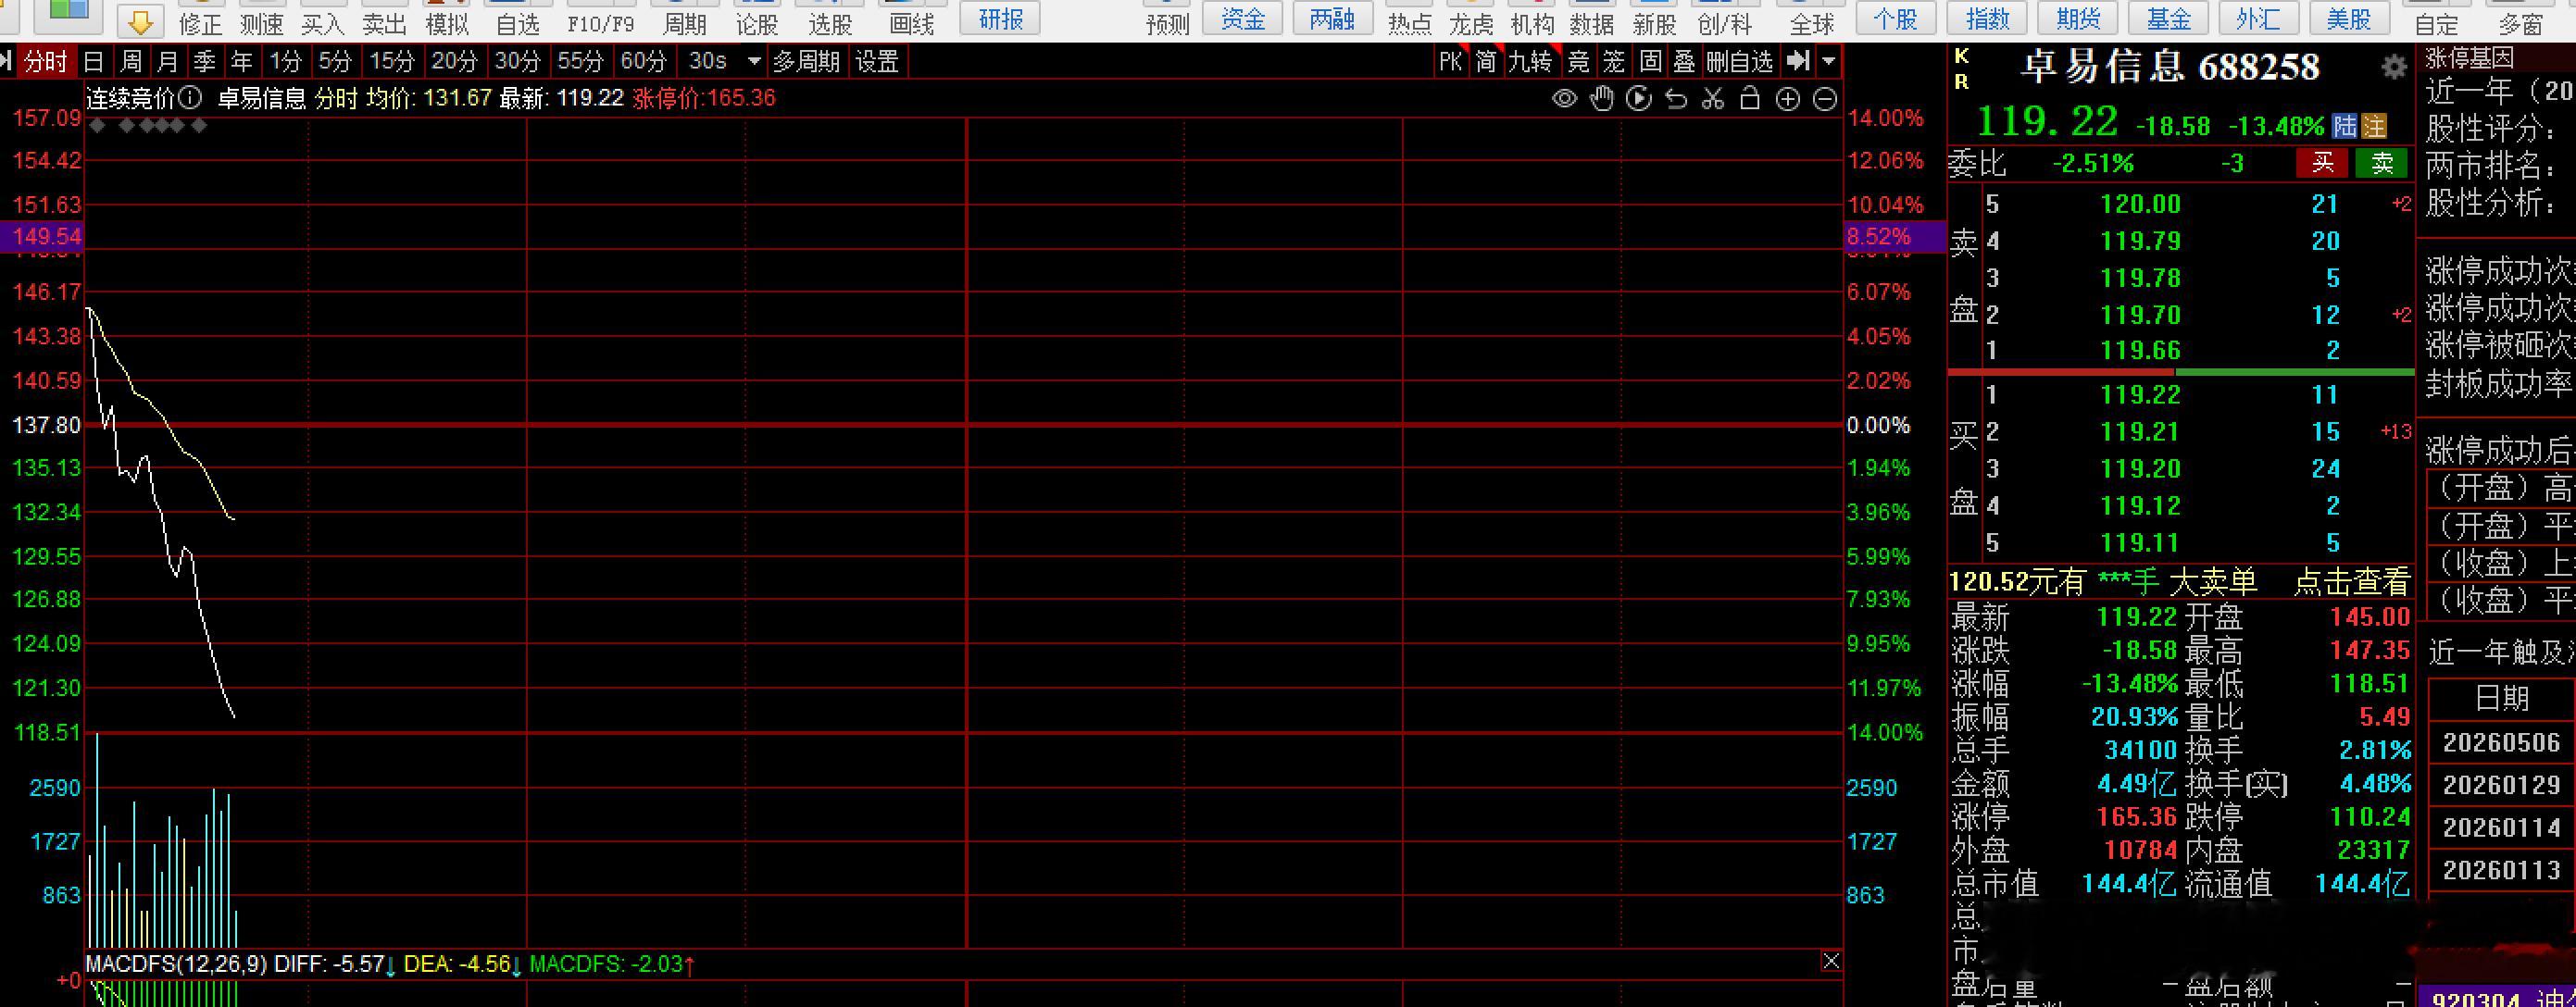The image size is (2576, 1007).
Task: Click the jump-to-end arrow icon
Action: click(x=1798, y=61)
